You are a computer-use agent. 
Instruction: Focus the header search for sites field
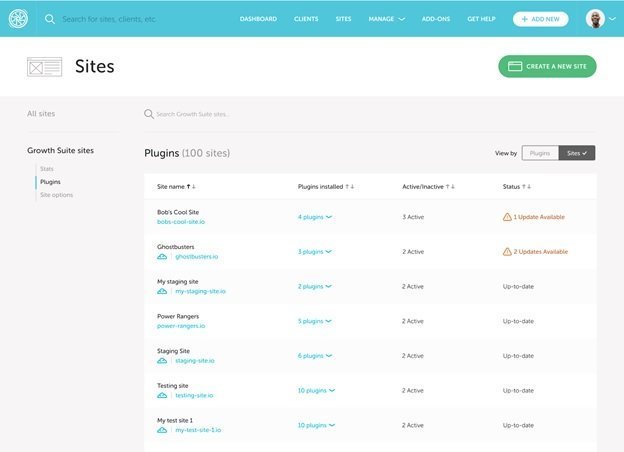click(109, 19)
